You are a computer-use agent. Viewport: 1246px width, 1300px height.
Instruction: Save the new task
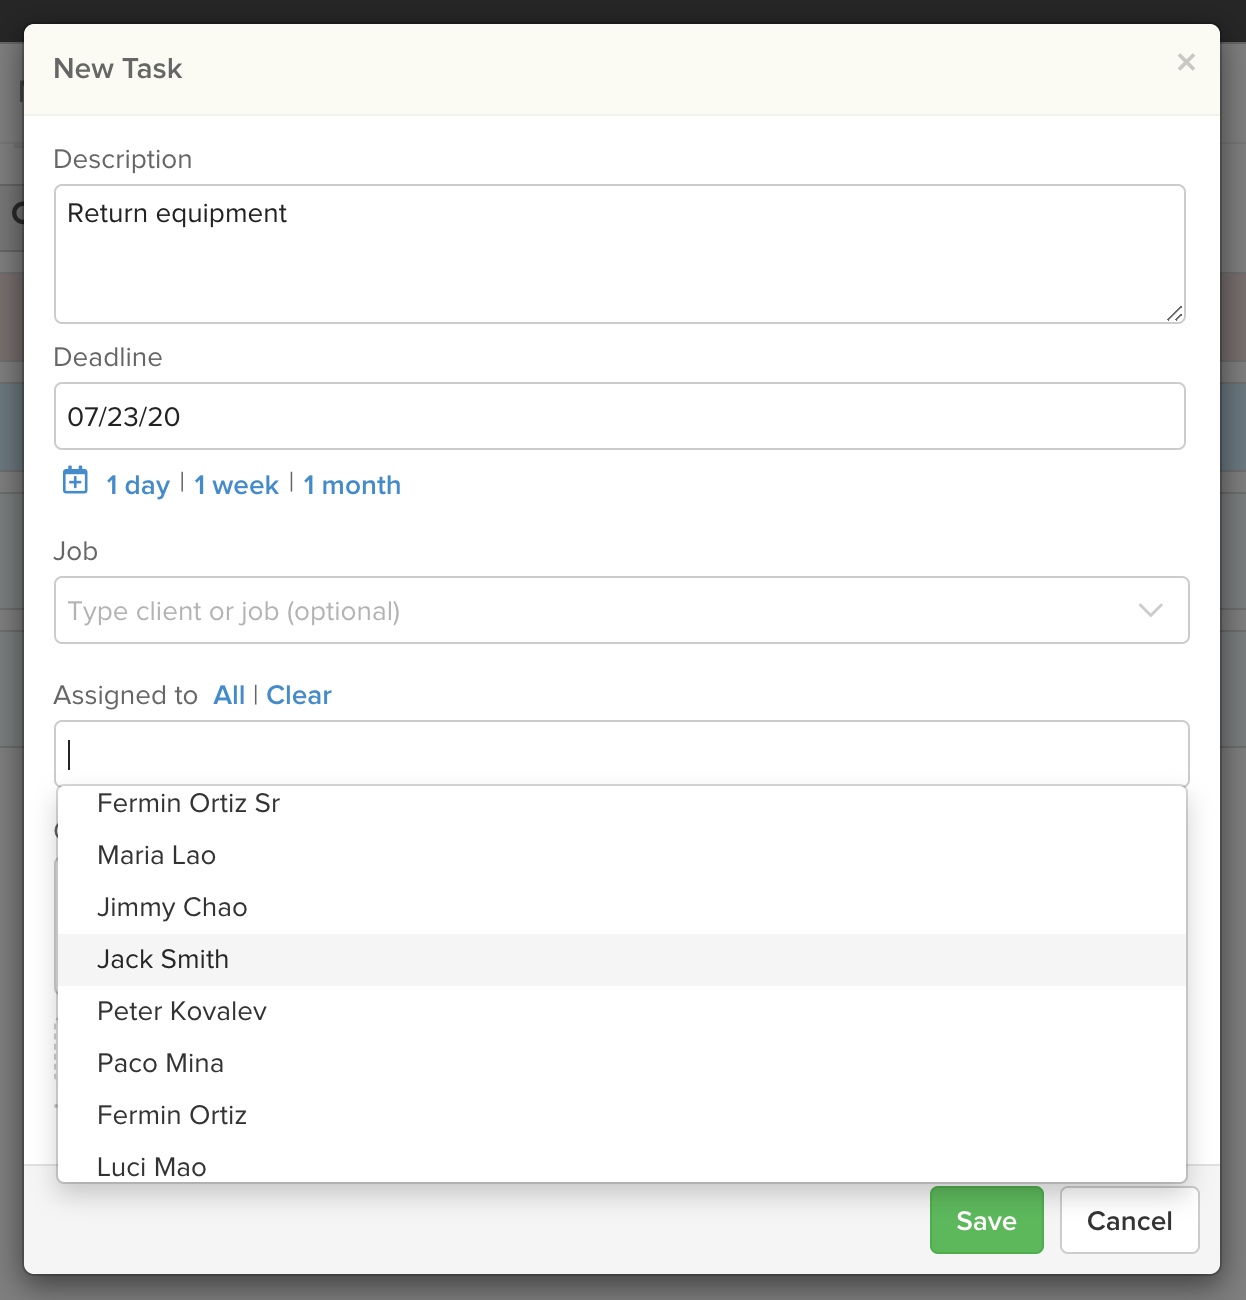pyautogui.click(x=986, y=1220)
